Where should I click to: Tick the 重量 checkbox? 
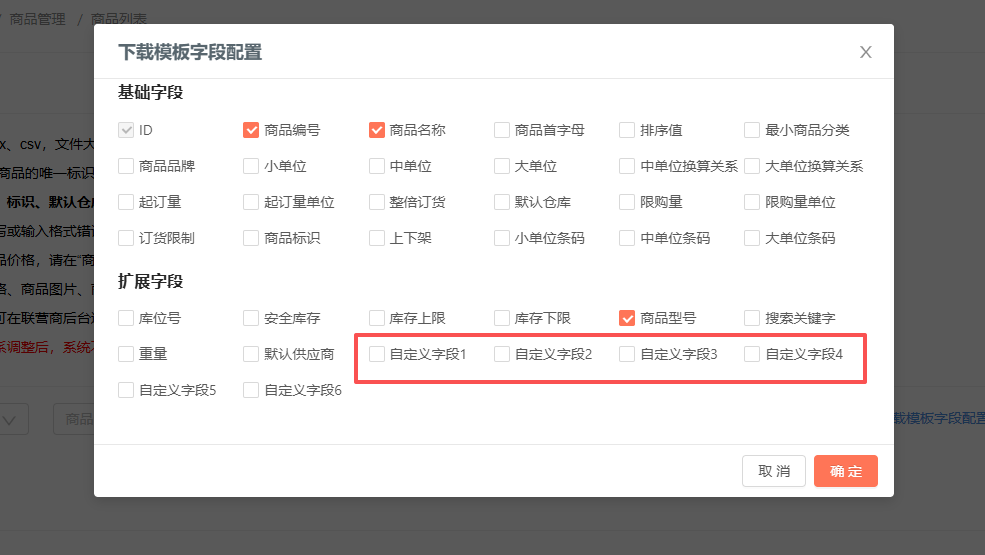coord(126,354)
